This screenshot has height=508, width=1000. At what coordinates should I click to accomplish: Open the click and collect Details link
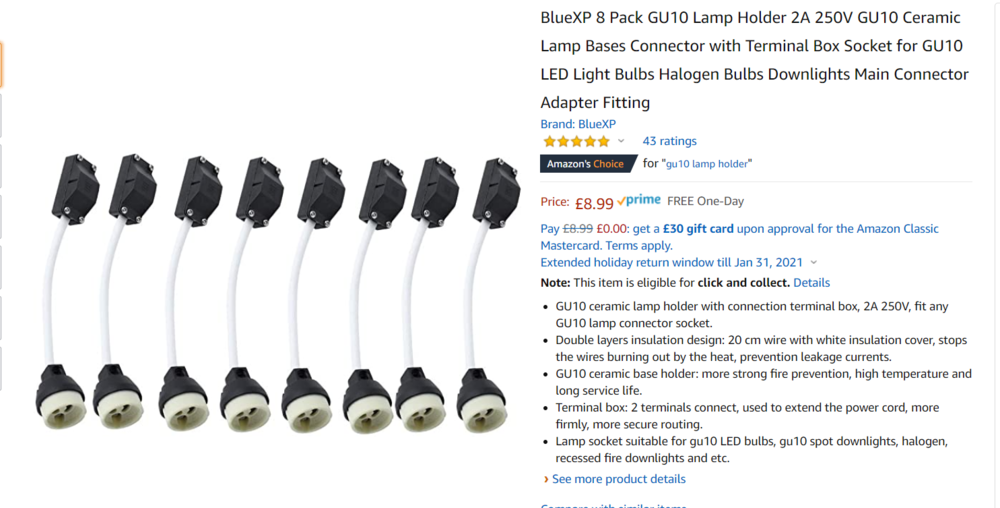(811, 283)
